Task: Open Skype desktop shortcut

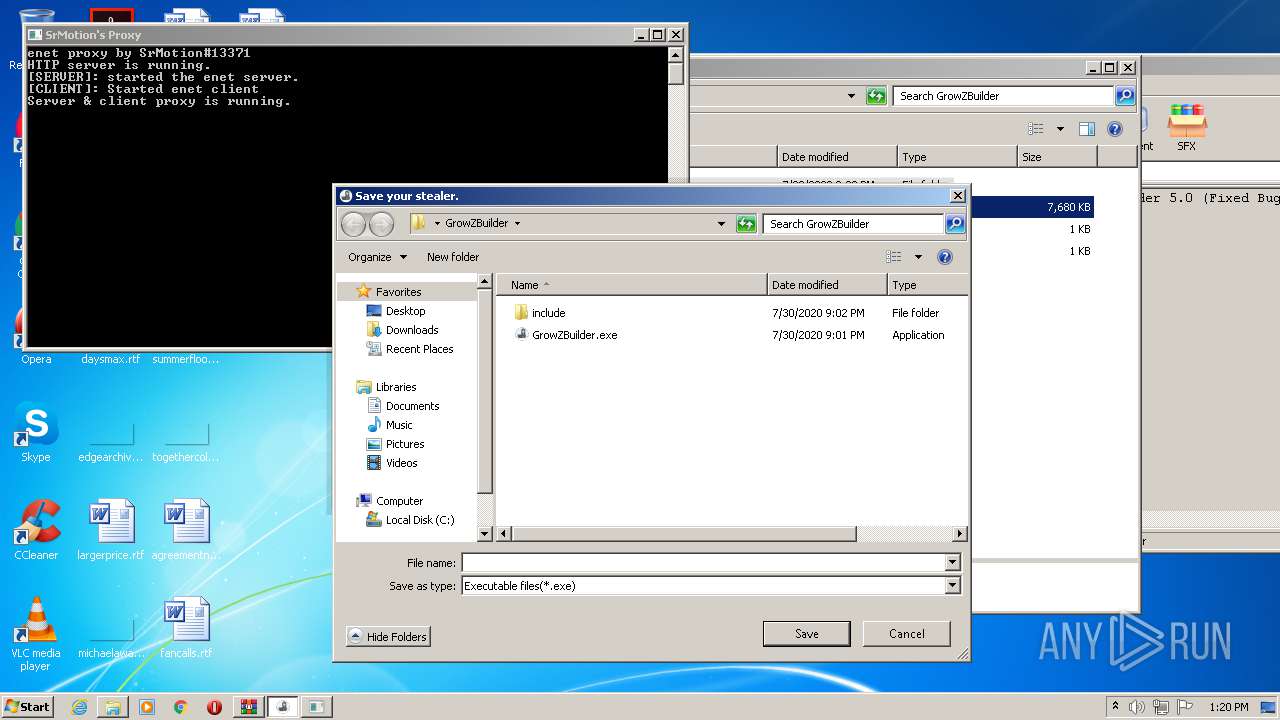Action: pyautogui.click(x=36, y=433)
